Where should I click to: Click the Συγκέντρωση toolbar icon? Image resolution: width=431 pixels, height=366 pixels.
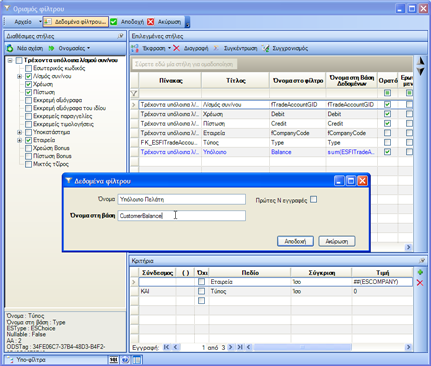[x=217, y=48]
